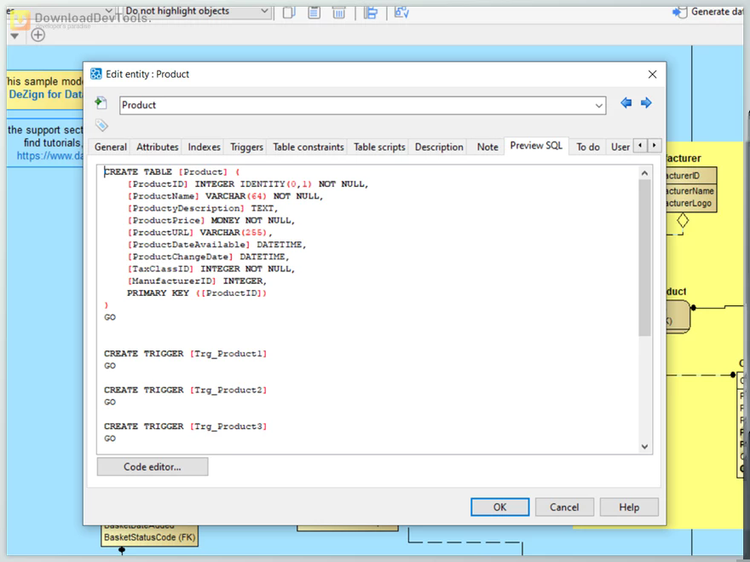
Task: Click the delete trash icon in toolbar
Action: (x=339, y=11)
